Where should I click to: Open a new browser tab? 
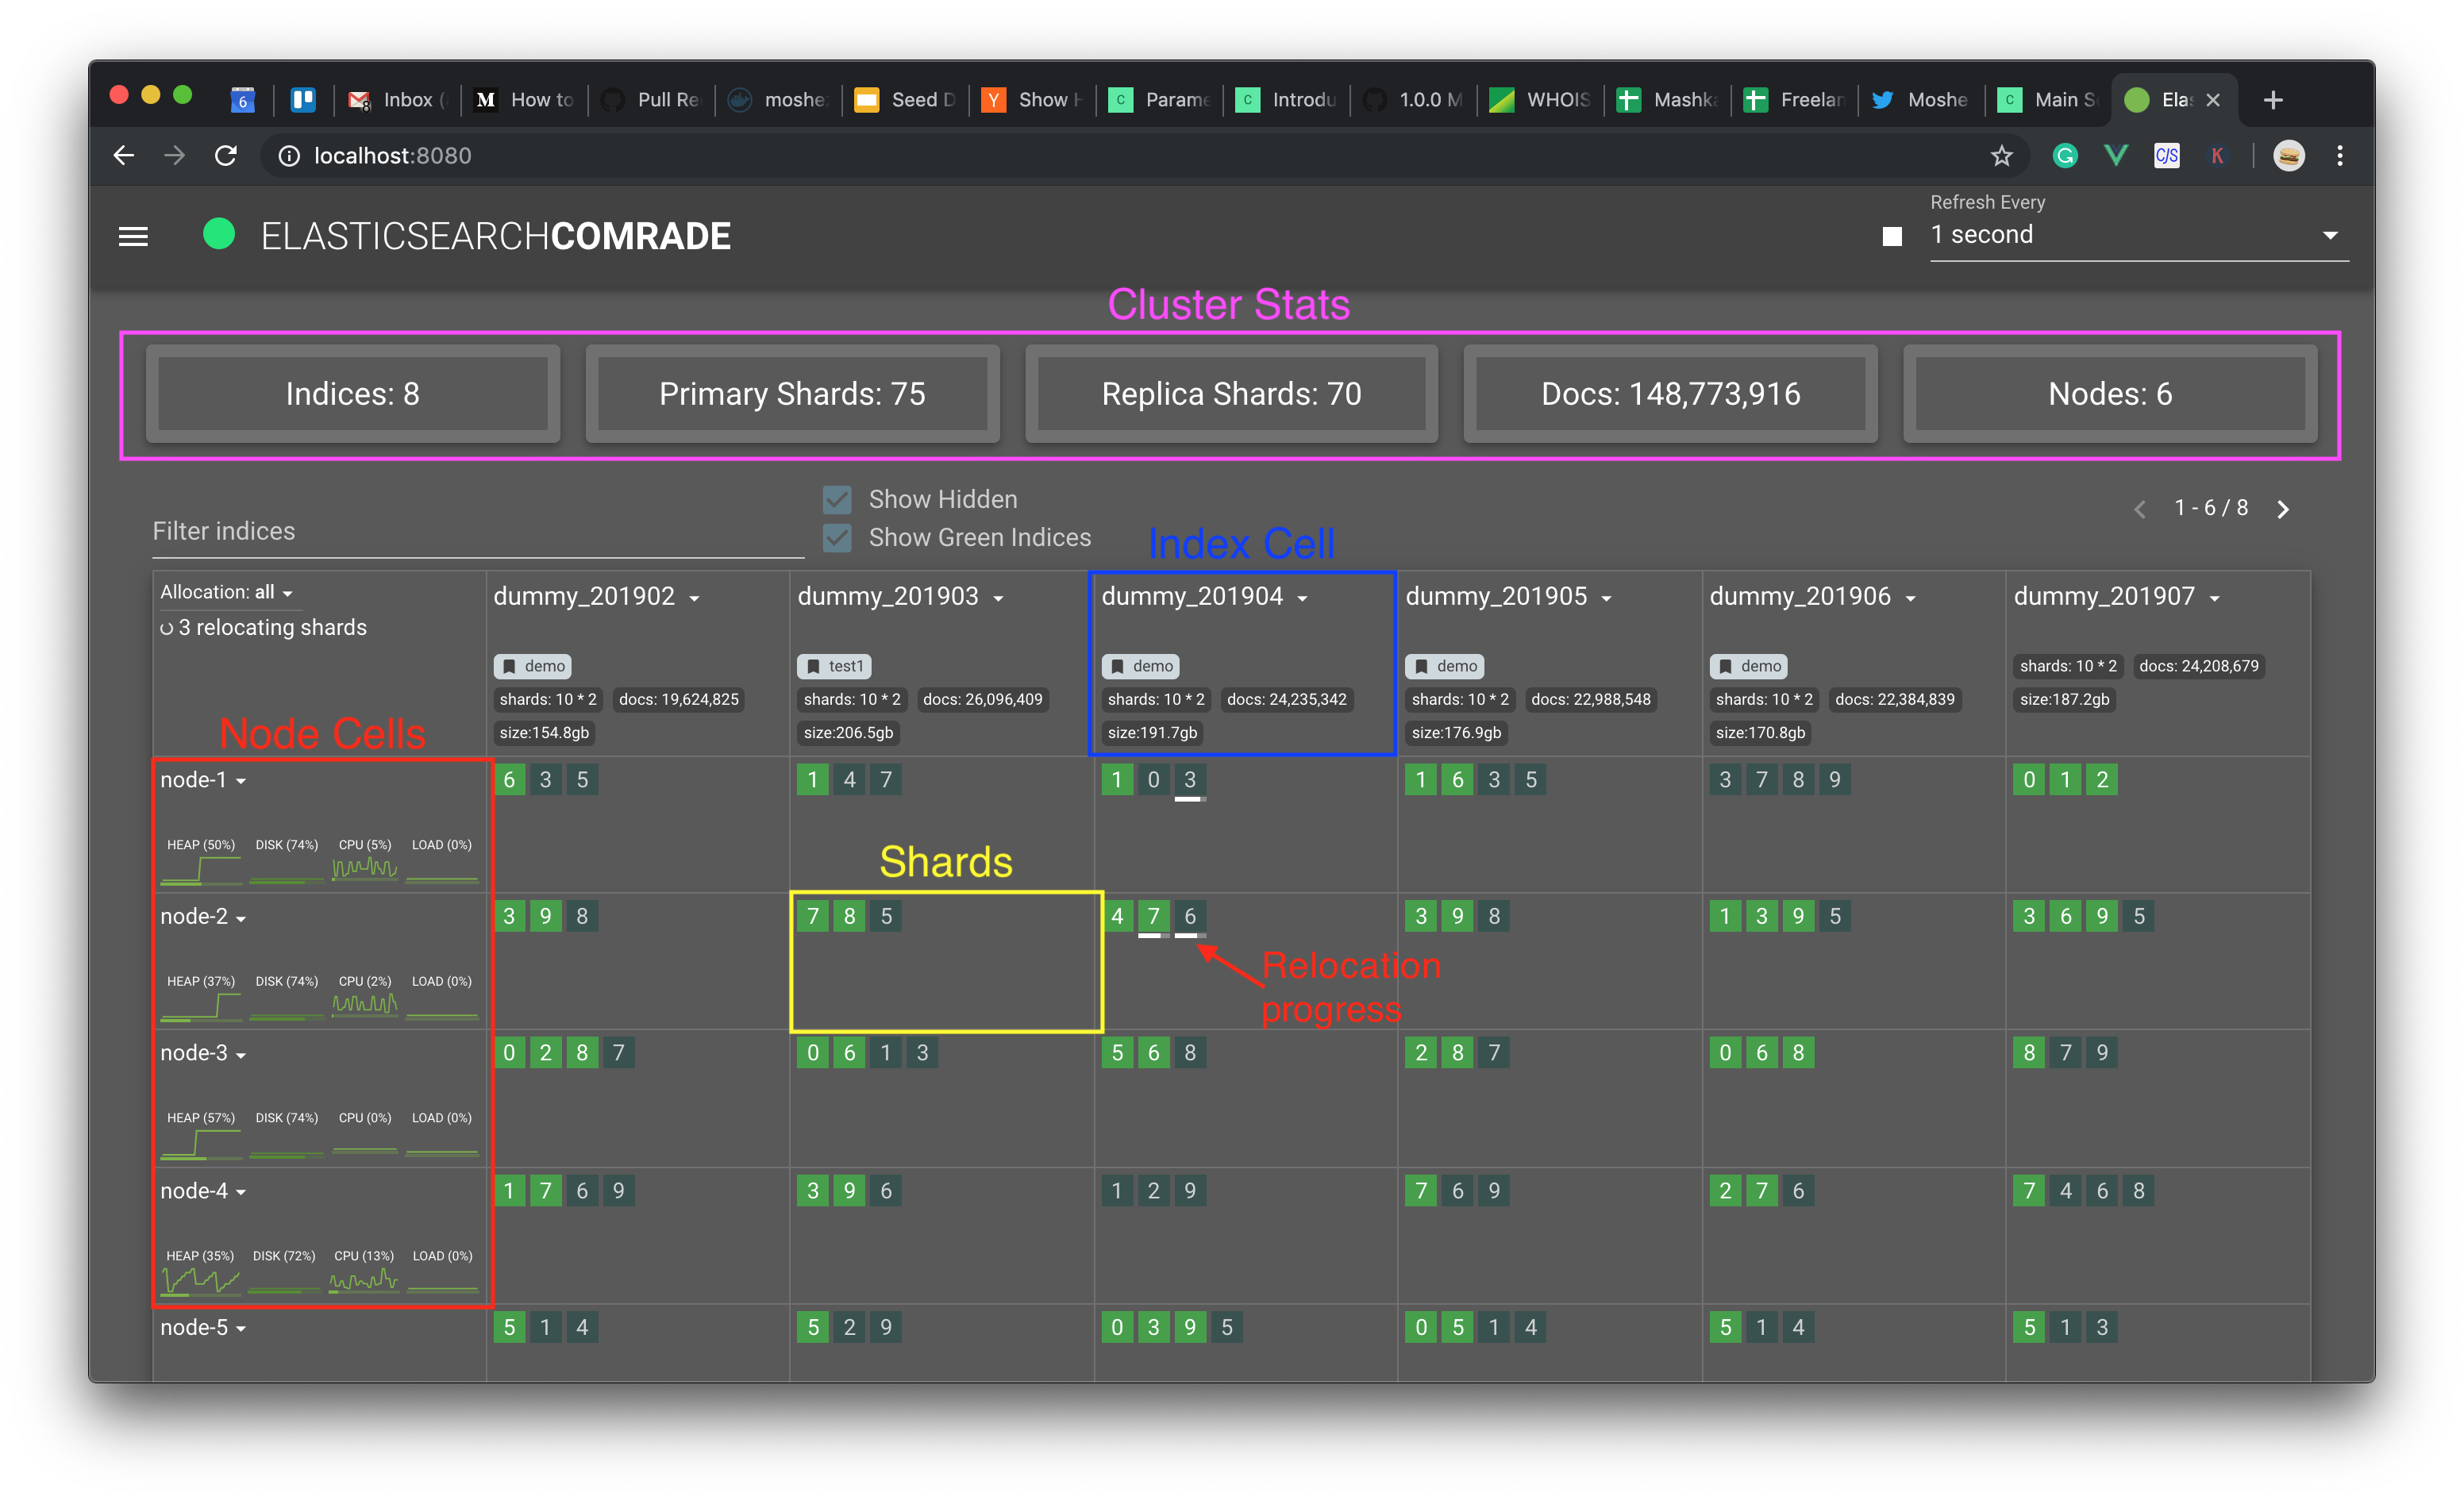click(x=2273, y=100)
